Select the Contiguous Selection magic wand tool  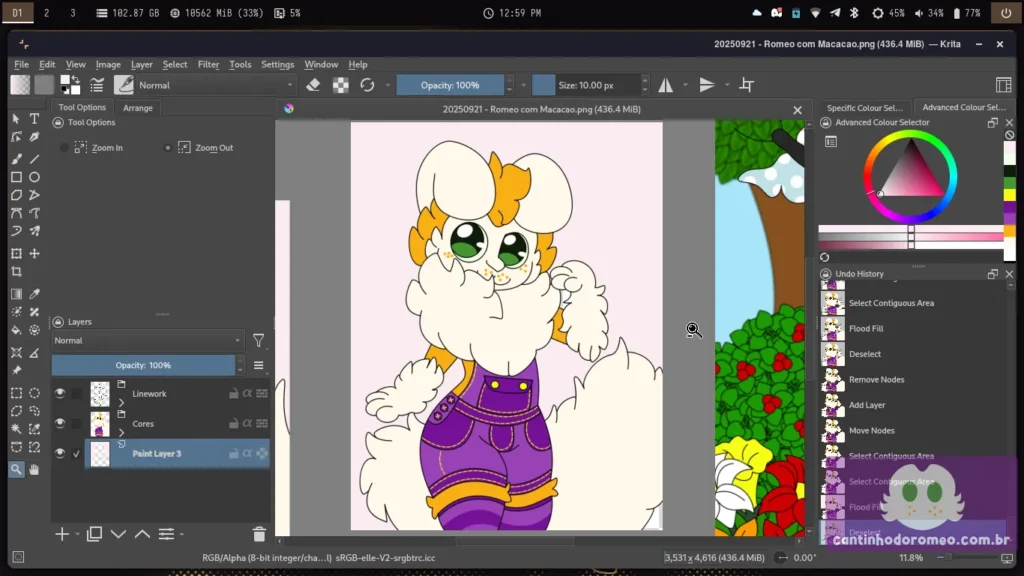(16, 429)
